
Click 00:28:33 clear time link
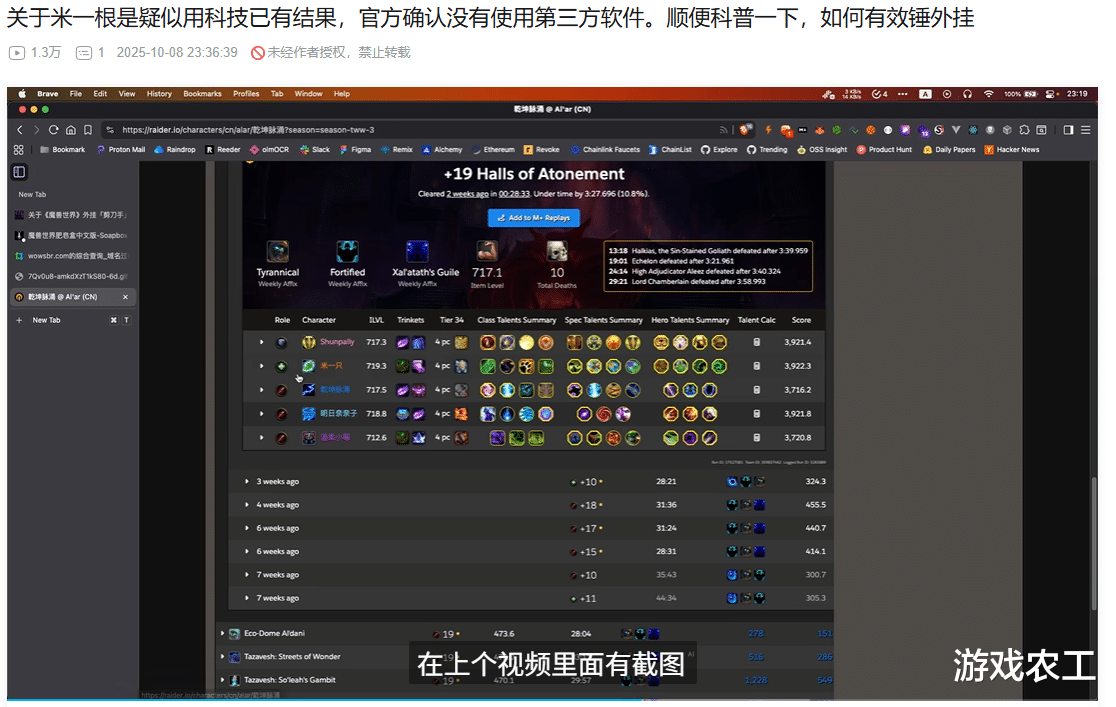(x=514, y=194)
